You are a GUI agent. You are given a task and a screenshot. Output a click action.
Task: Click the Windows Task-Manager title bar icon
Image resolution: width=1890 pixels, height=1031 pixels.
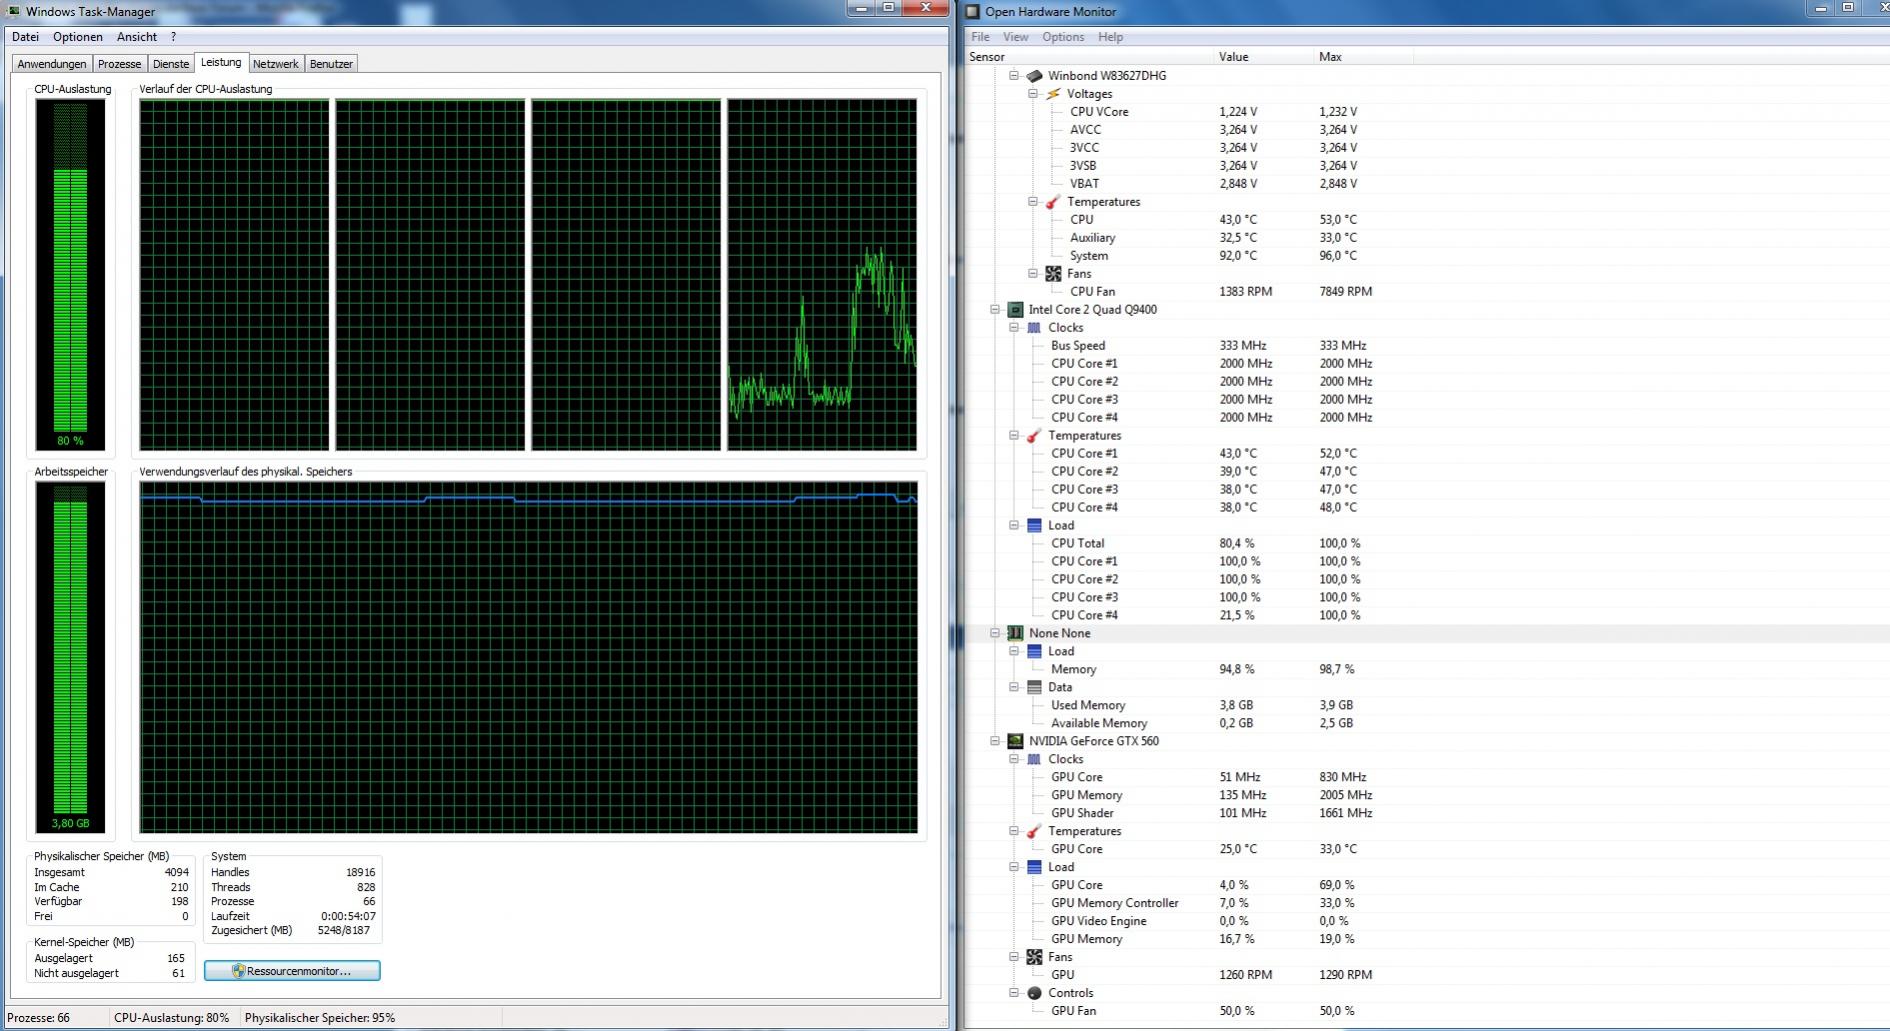tap(14, 11)
